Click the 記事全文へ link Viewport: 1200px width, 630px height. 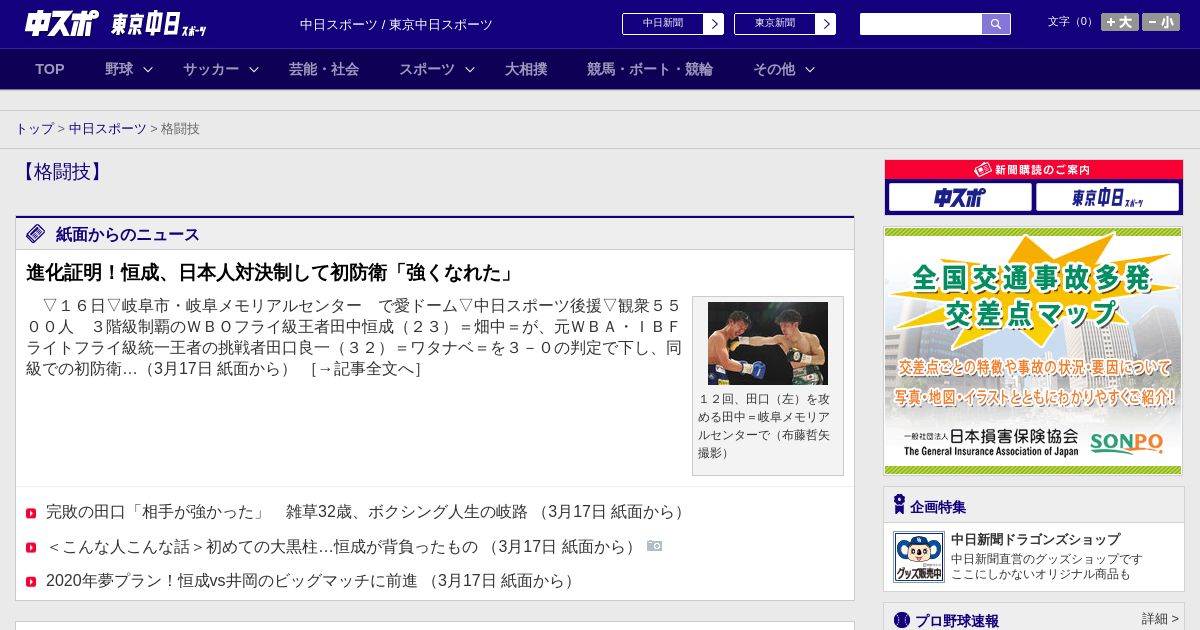tap(365, 369)
